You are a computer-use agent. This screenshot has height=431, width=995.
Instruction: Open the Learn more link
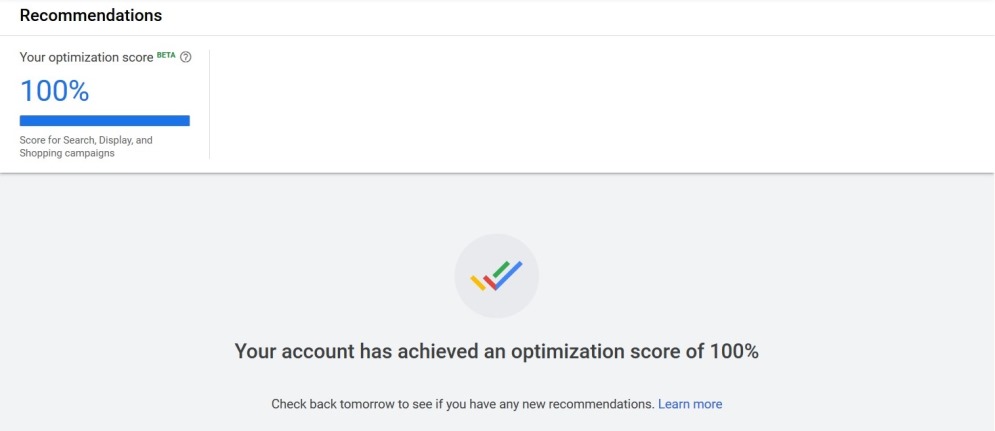pos(690,404)
